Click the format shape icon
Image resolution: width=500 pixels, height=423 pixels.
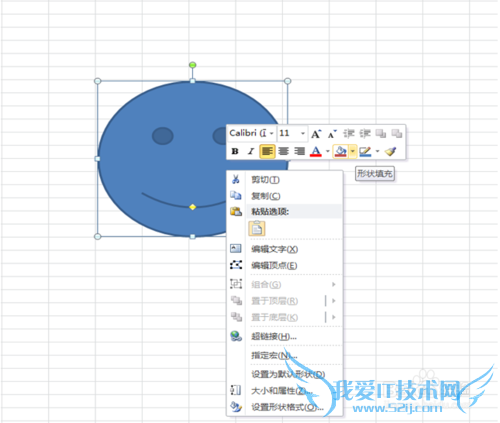tap(236, 407)
